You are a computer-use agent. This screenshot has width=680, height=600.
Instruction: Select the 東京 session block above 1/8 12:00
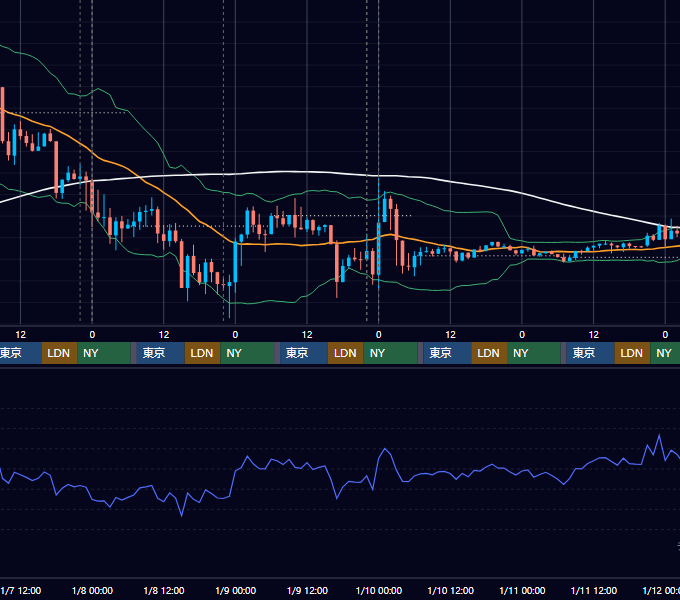160,353
